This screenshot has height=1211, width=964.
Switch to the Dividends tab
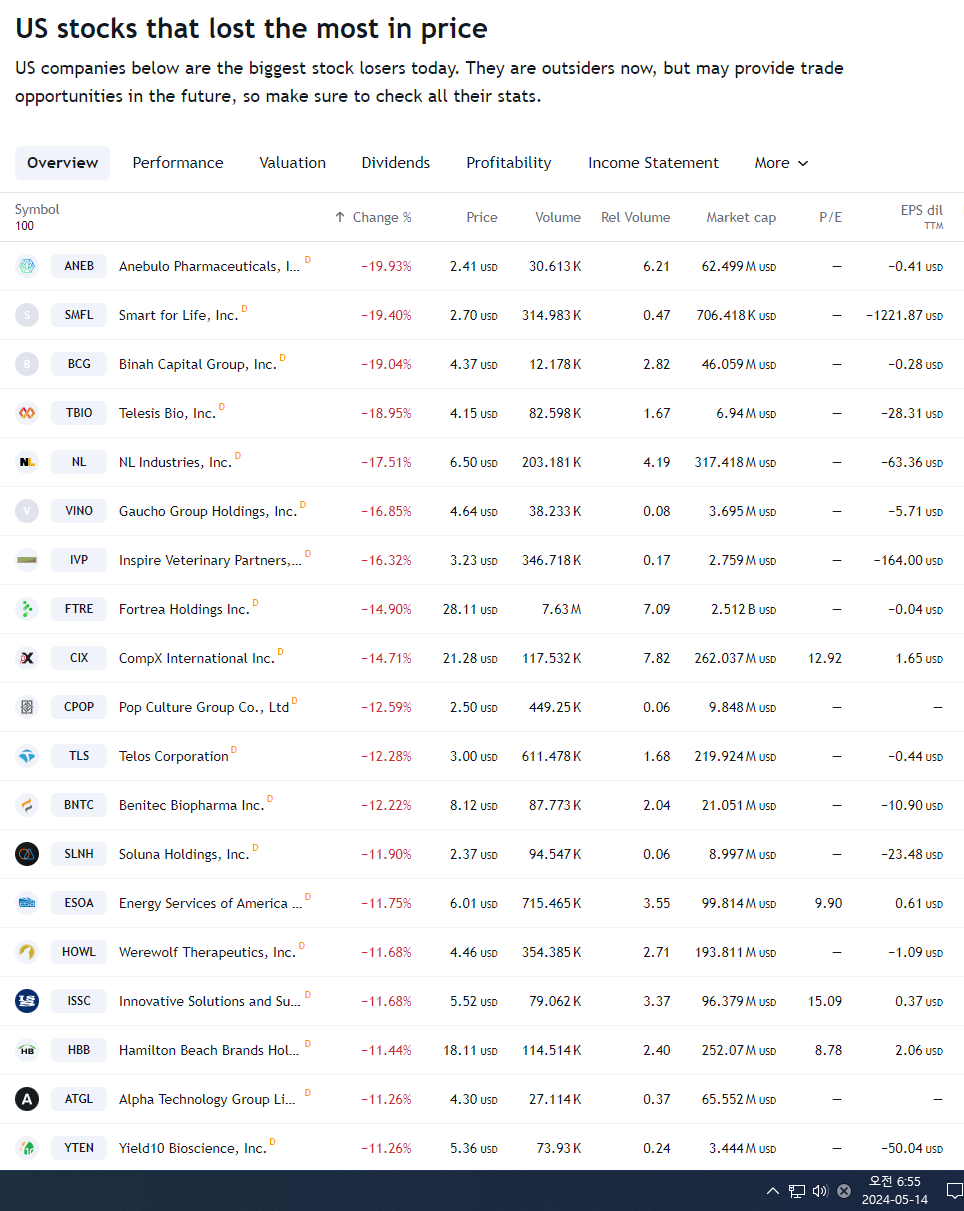click(396, 163)
